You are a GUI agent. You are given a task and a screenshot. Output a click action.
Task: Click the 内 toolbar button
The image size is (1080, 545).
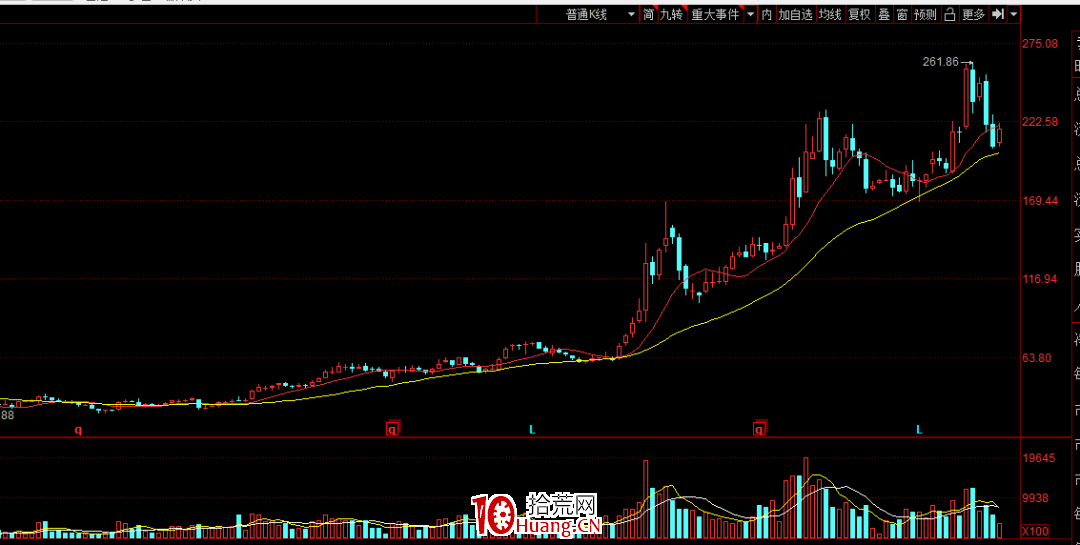(767, 14)
